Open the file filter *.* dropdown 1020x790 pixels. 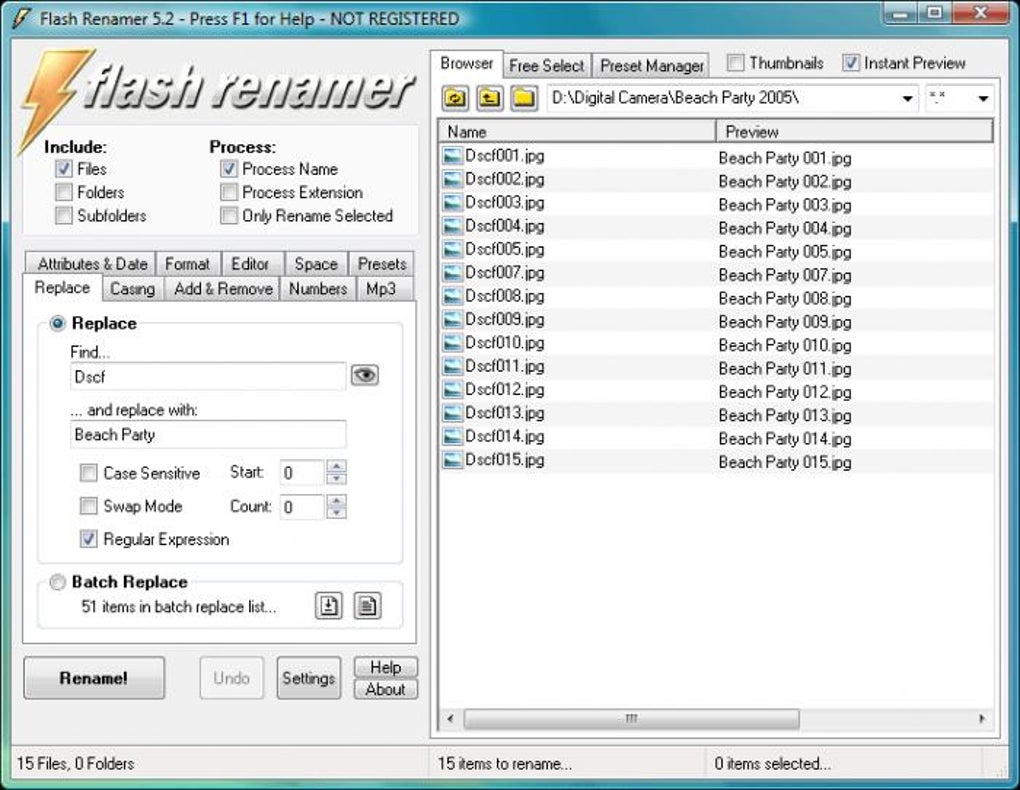point(983,99)
